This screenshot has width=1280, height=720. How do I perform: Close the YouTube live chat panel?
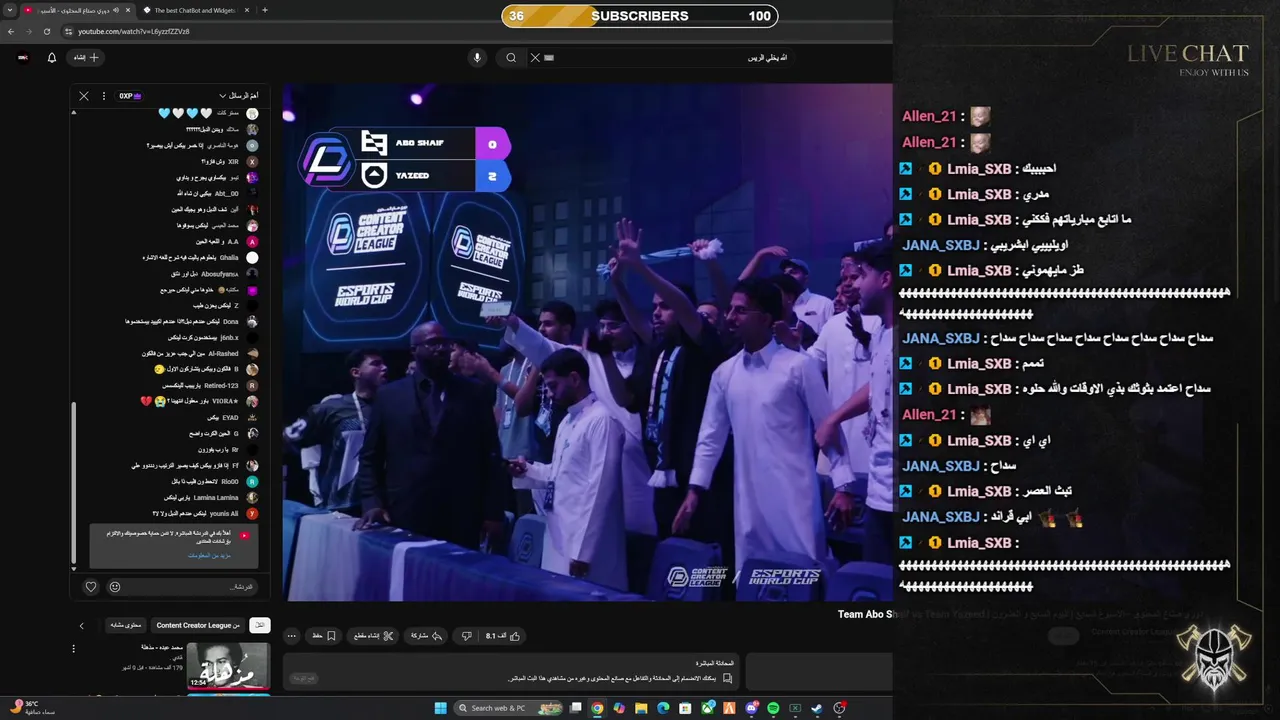click(x=84, y=96)
